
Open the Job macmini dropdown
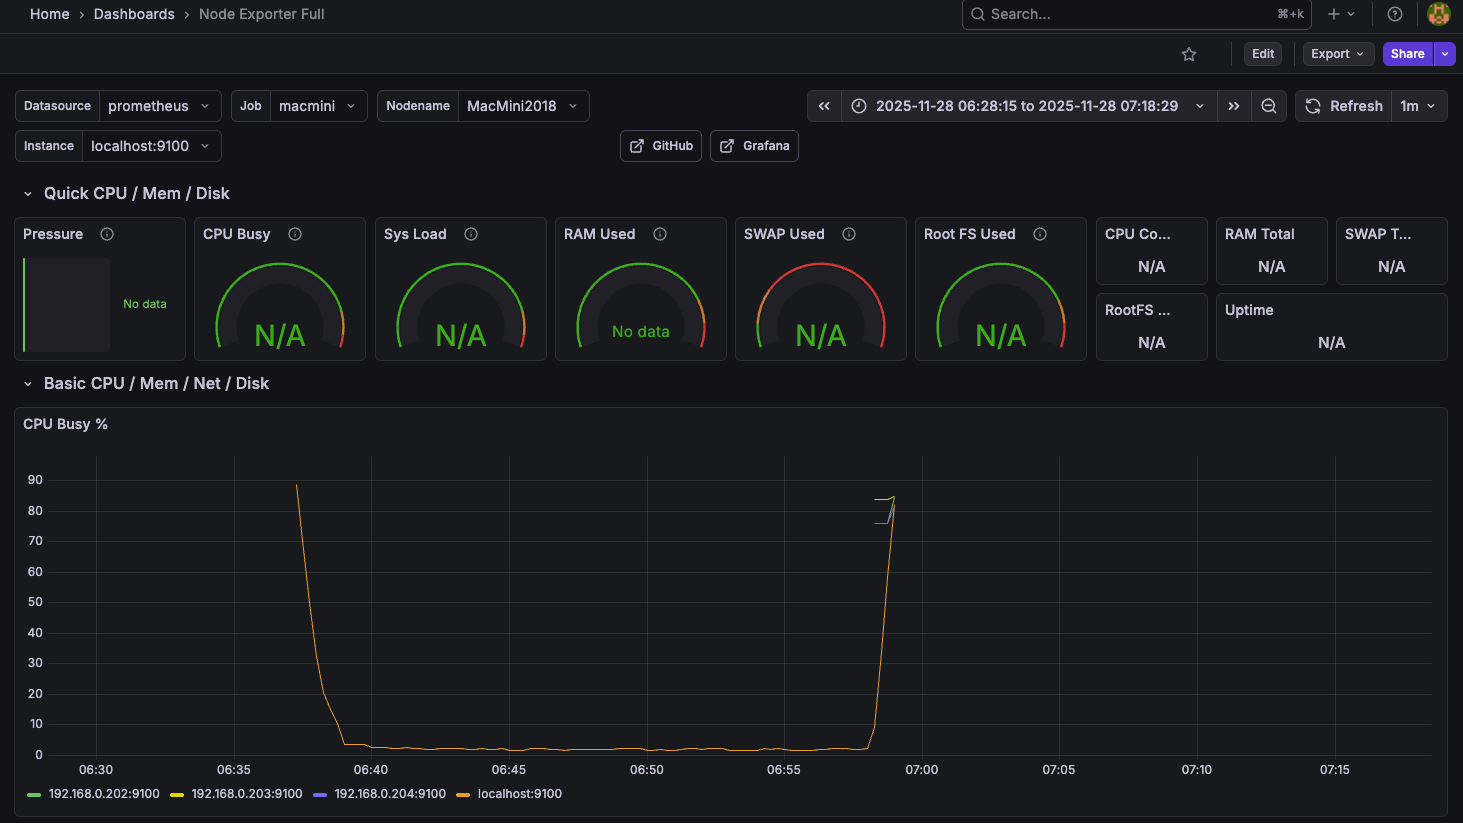318,106
